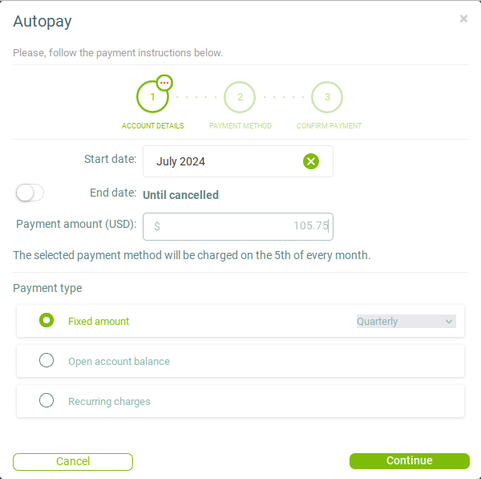Toggle the End date switch
Screen dimensions: 481x479
pos(29,193)
